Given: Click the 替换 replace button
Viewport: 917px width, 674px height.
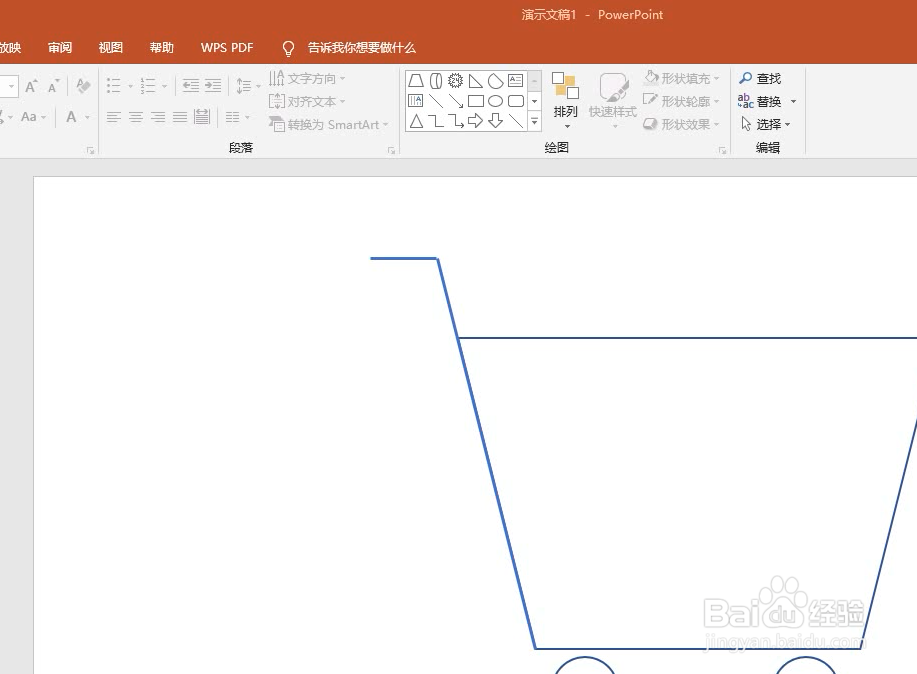Looking at the screenshot, I should [x=760, y=101].
